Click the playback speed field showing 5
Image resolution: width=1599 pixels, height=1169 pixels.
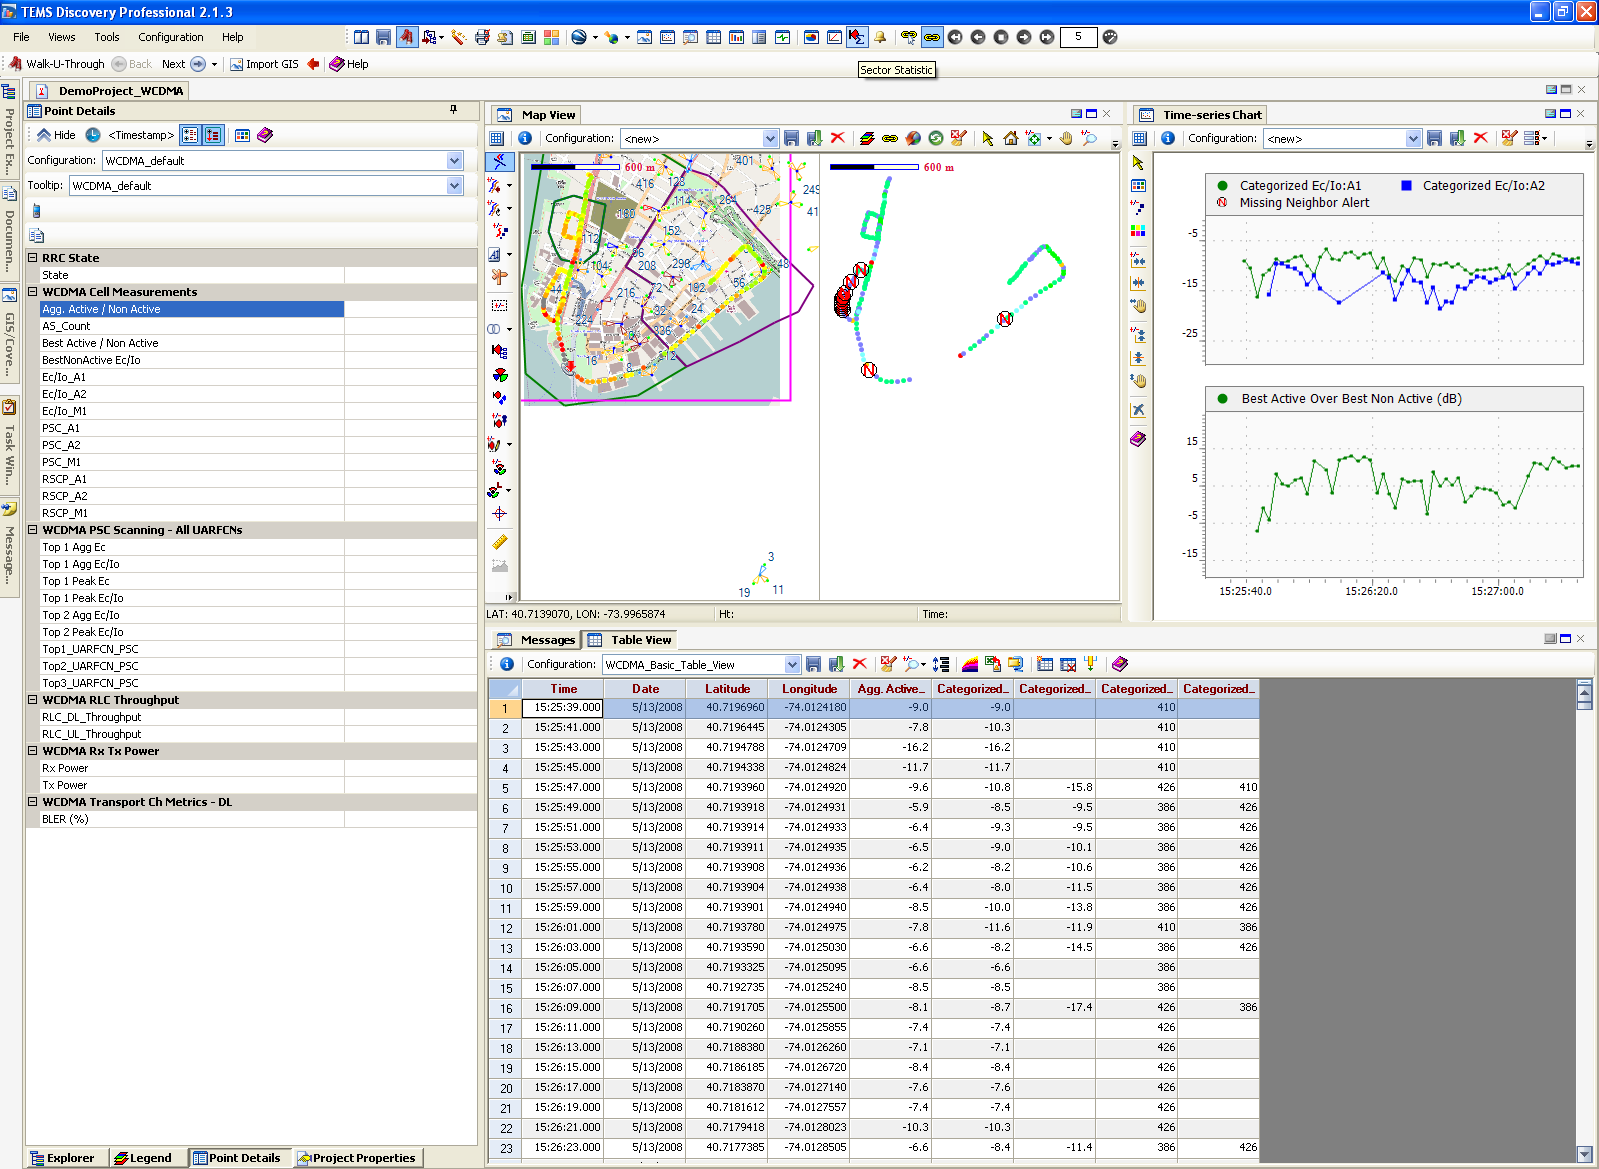[x=1078, y=37]
